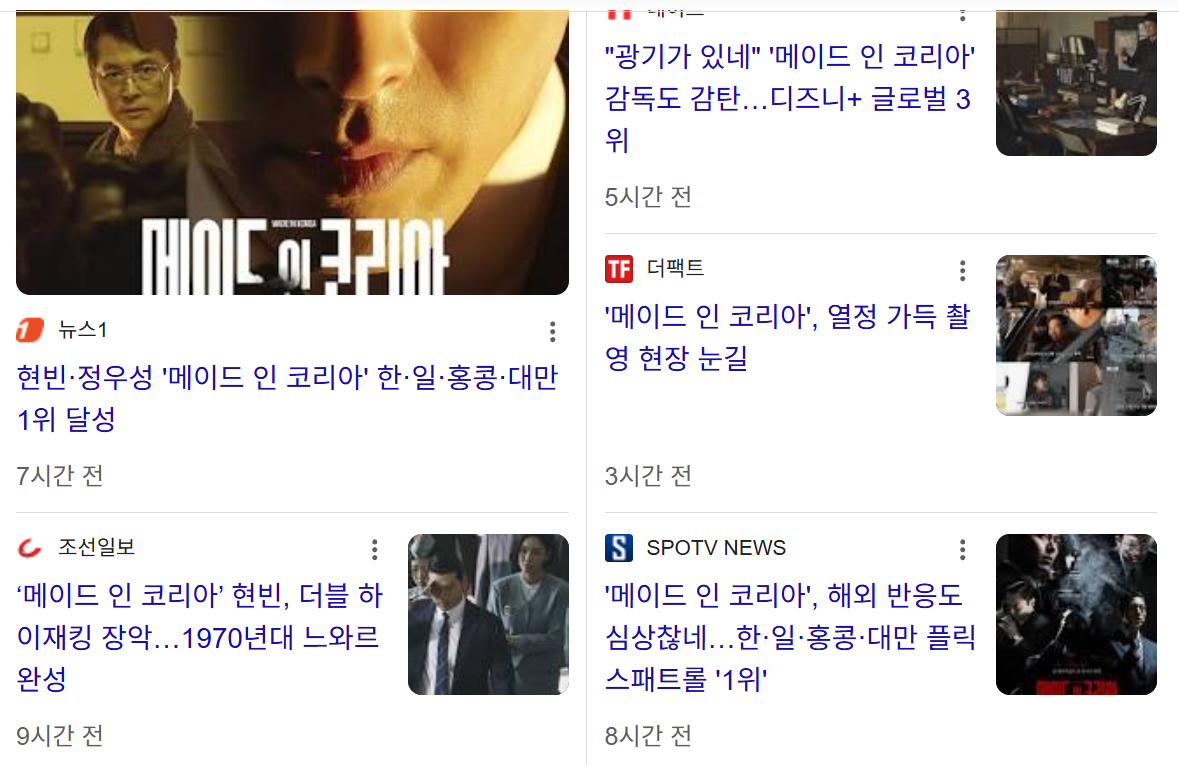Screen dimensions: 1179x765
Task: Click the office scene thumbnail beside 광기가 있네 article
Action: click(x=1076, y=83)
